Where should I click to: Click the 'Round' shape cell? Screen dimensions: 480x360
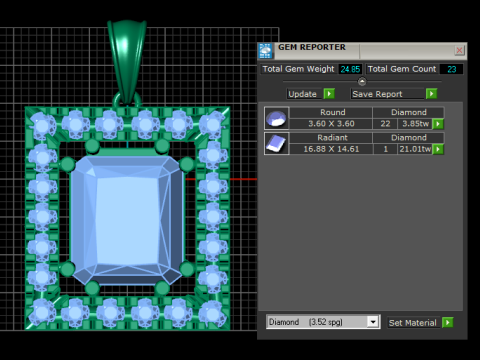[x=331, y=112]
